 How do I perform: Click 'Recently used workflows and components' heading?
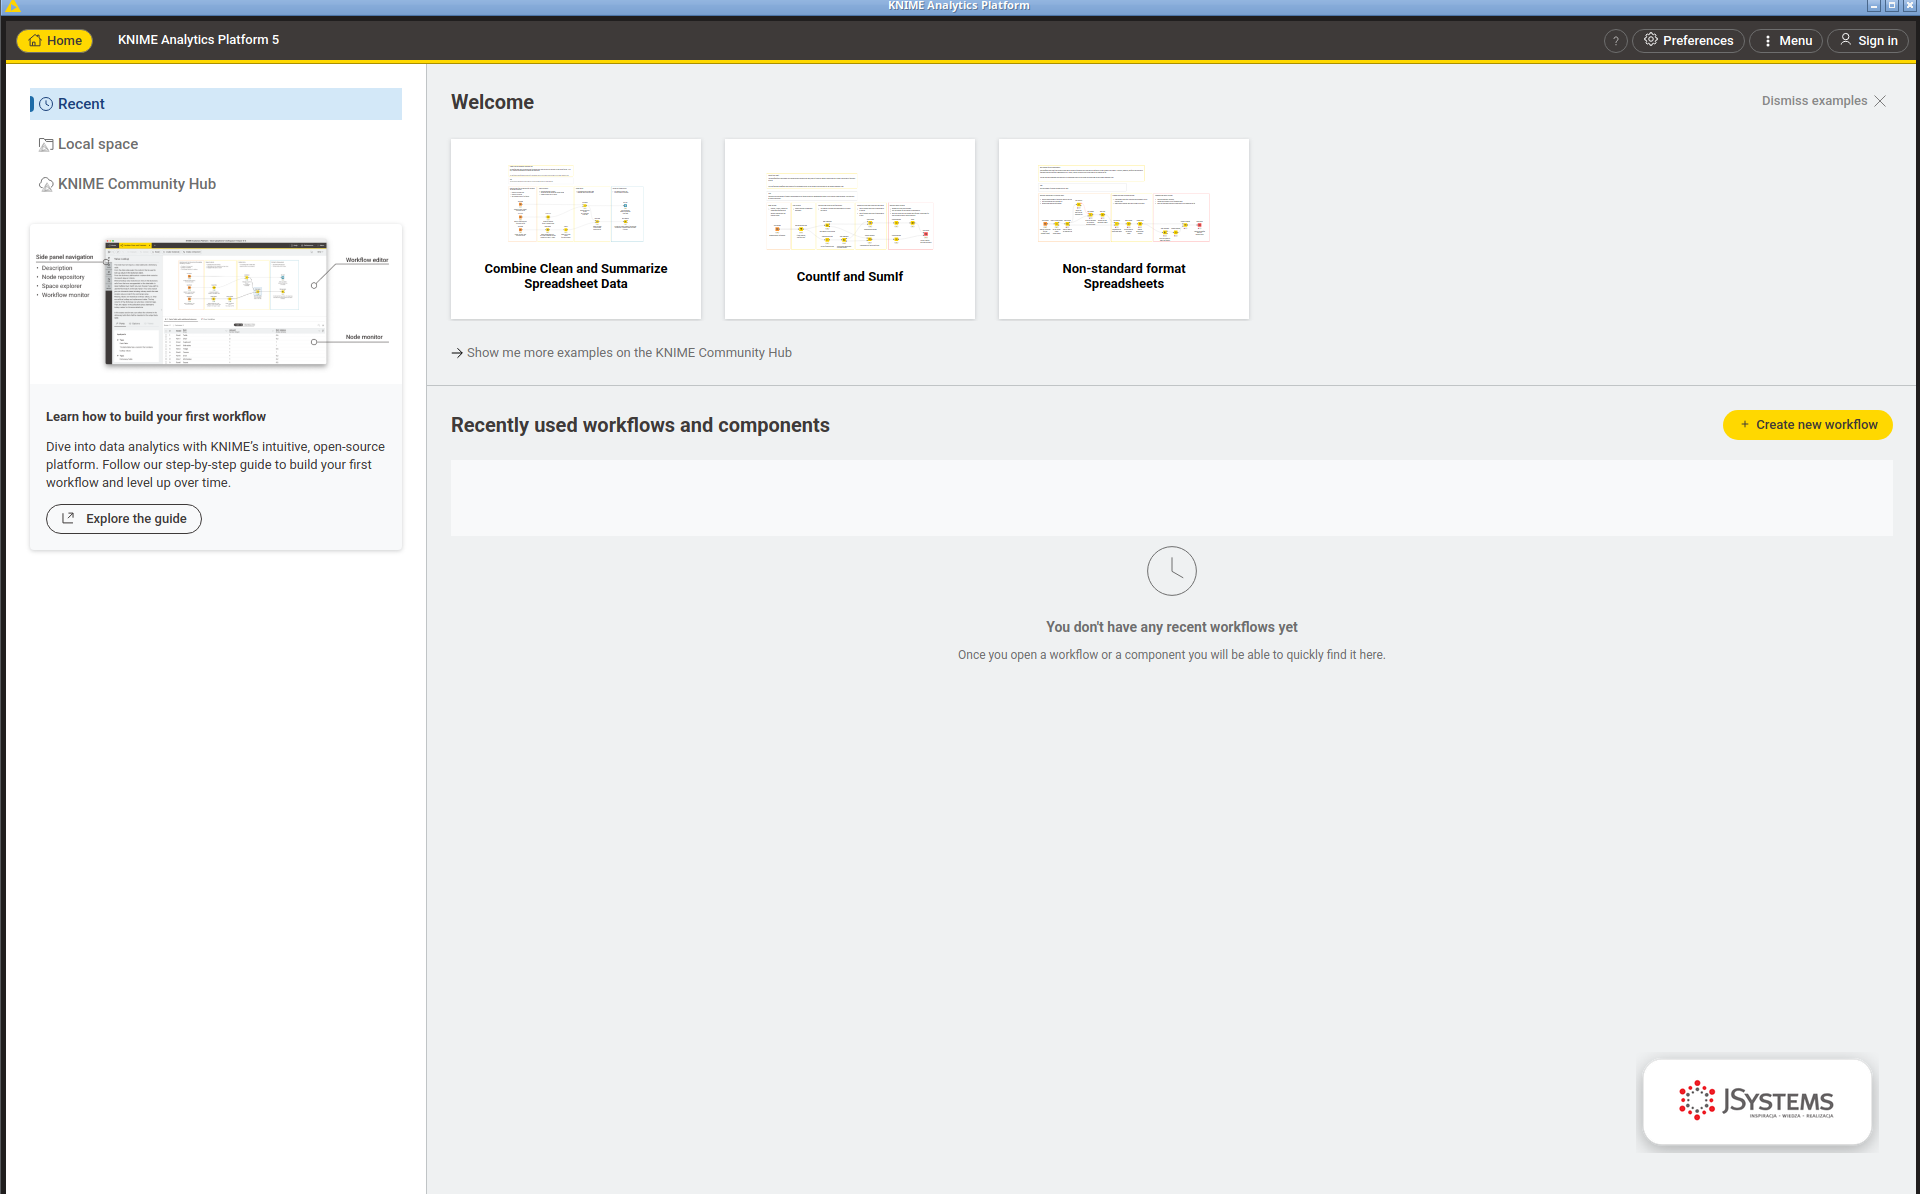(640, 425)
